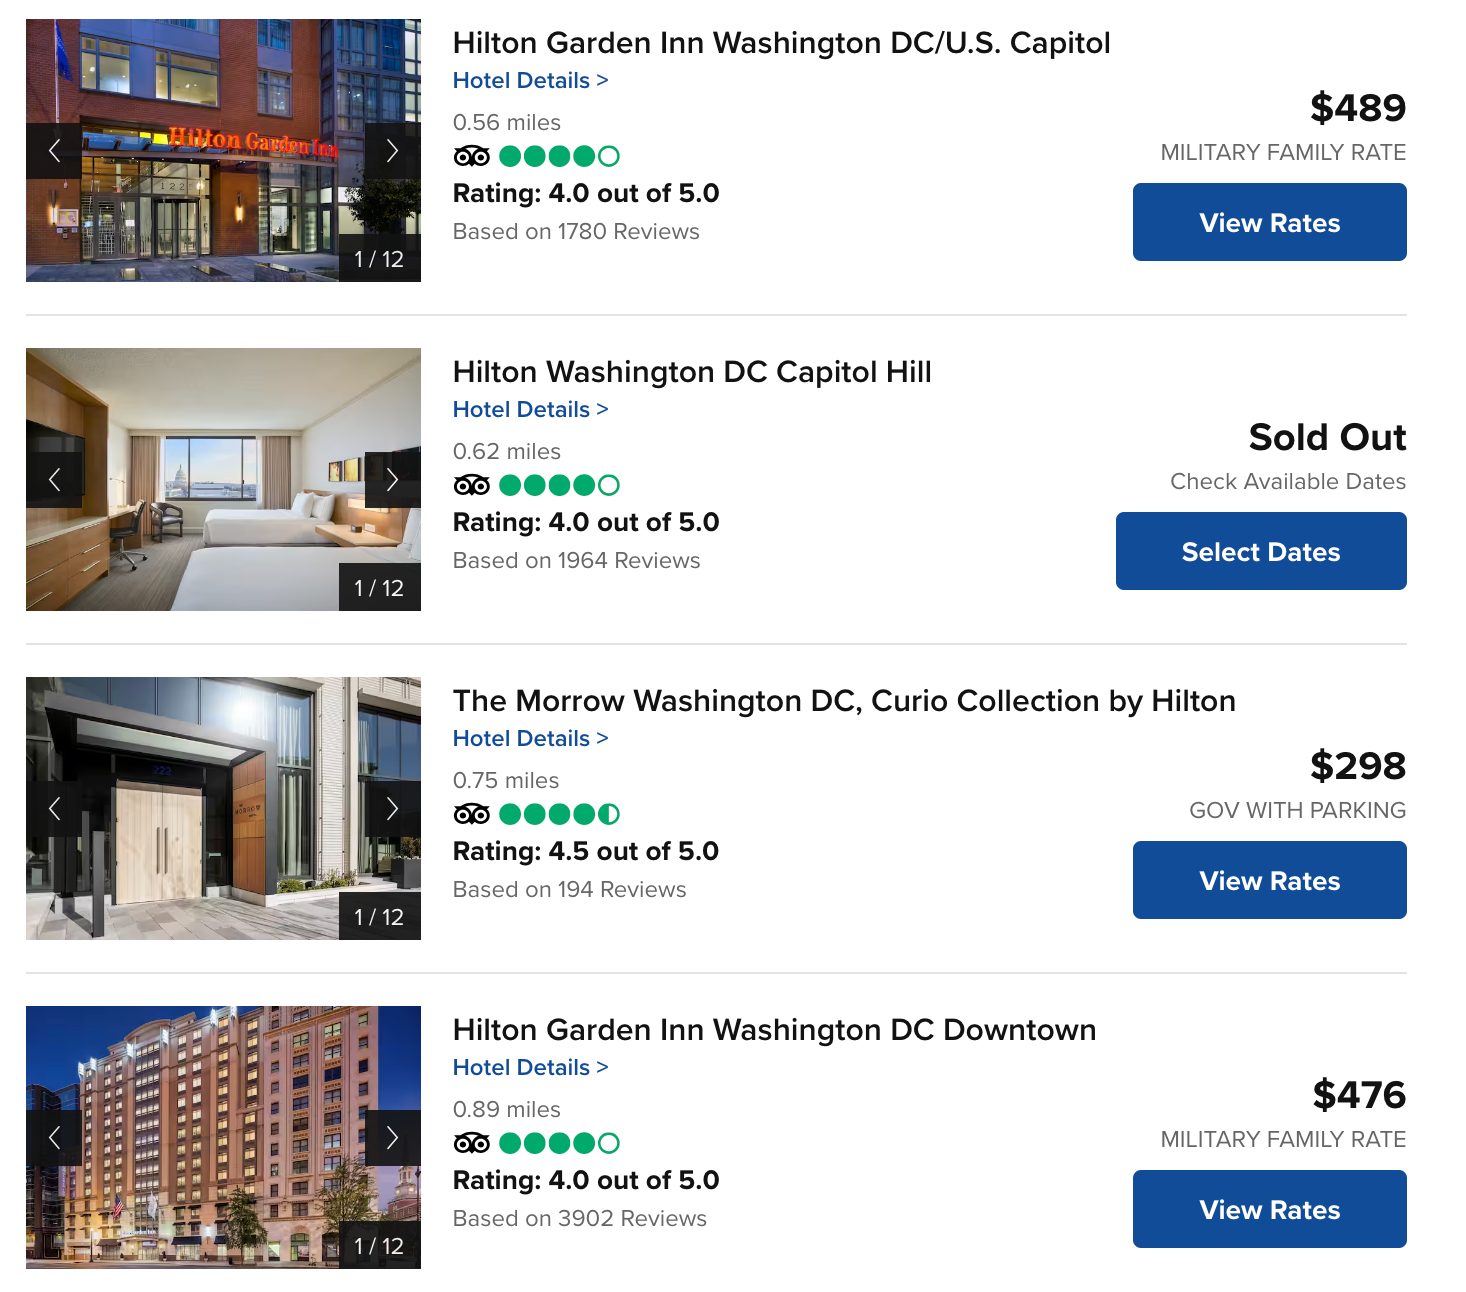Viewport: 1466px width, 1292px height.
Task: Open Hotel Details for Hilton Garden Inn U.S. Capitol
Action: [x=530, y=80]
